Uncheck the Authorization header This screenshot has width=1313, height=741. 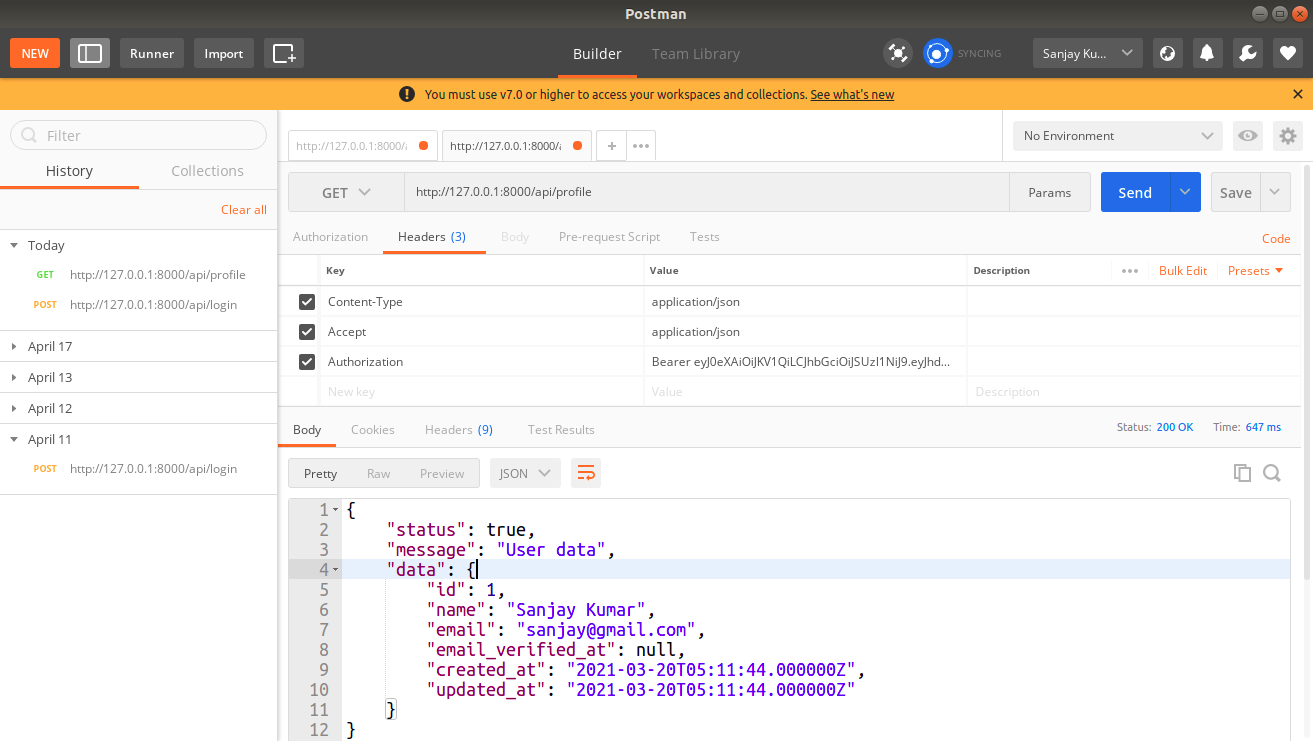306,361
